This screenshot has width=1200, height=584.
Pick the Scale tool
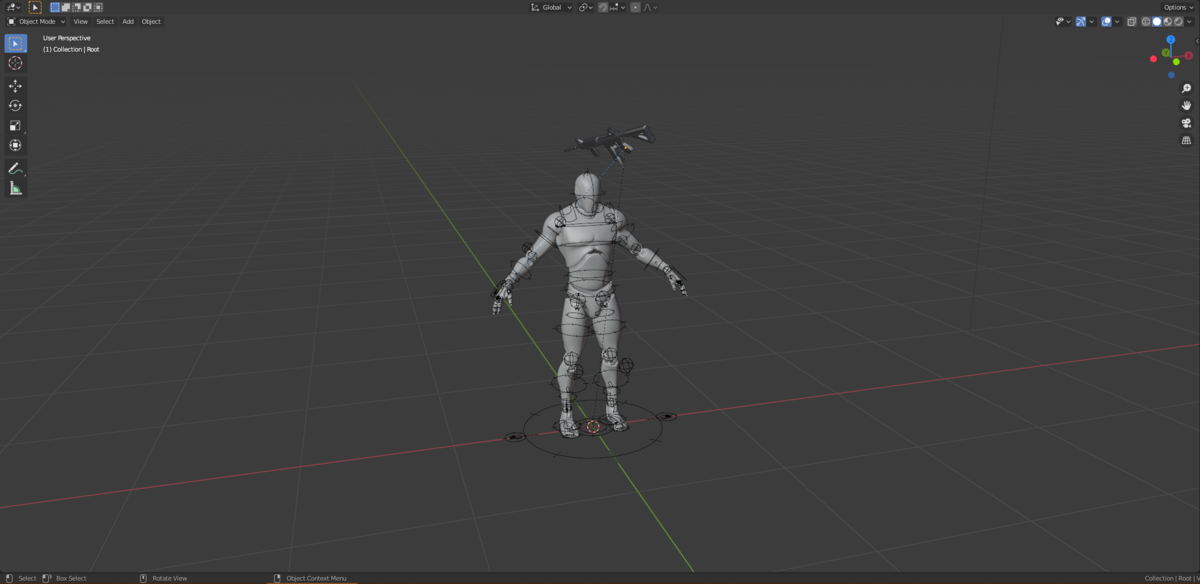click(15, 126)
